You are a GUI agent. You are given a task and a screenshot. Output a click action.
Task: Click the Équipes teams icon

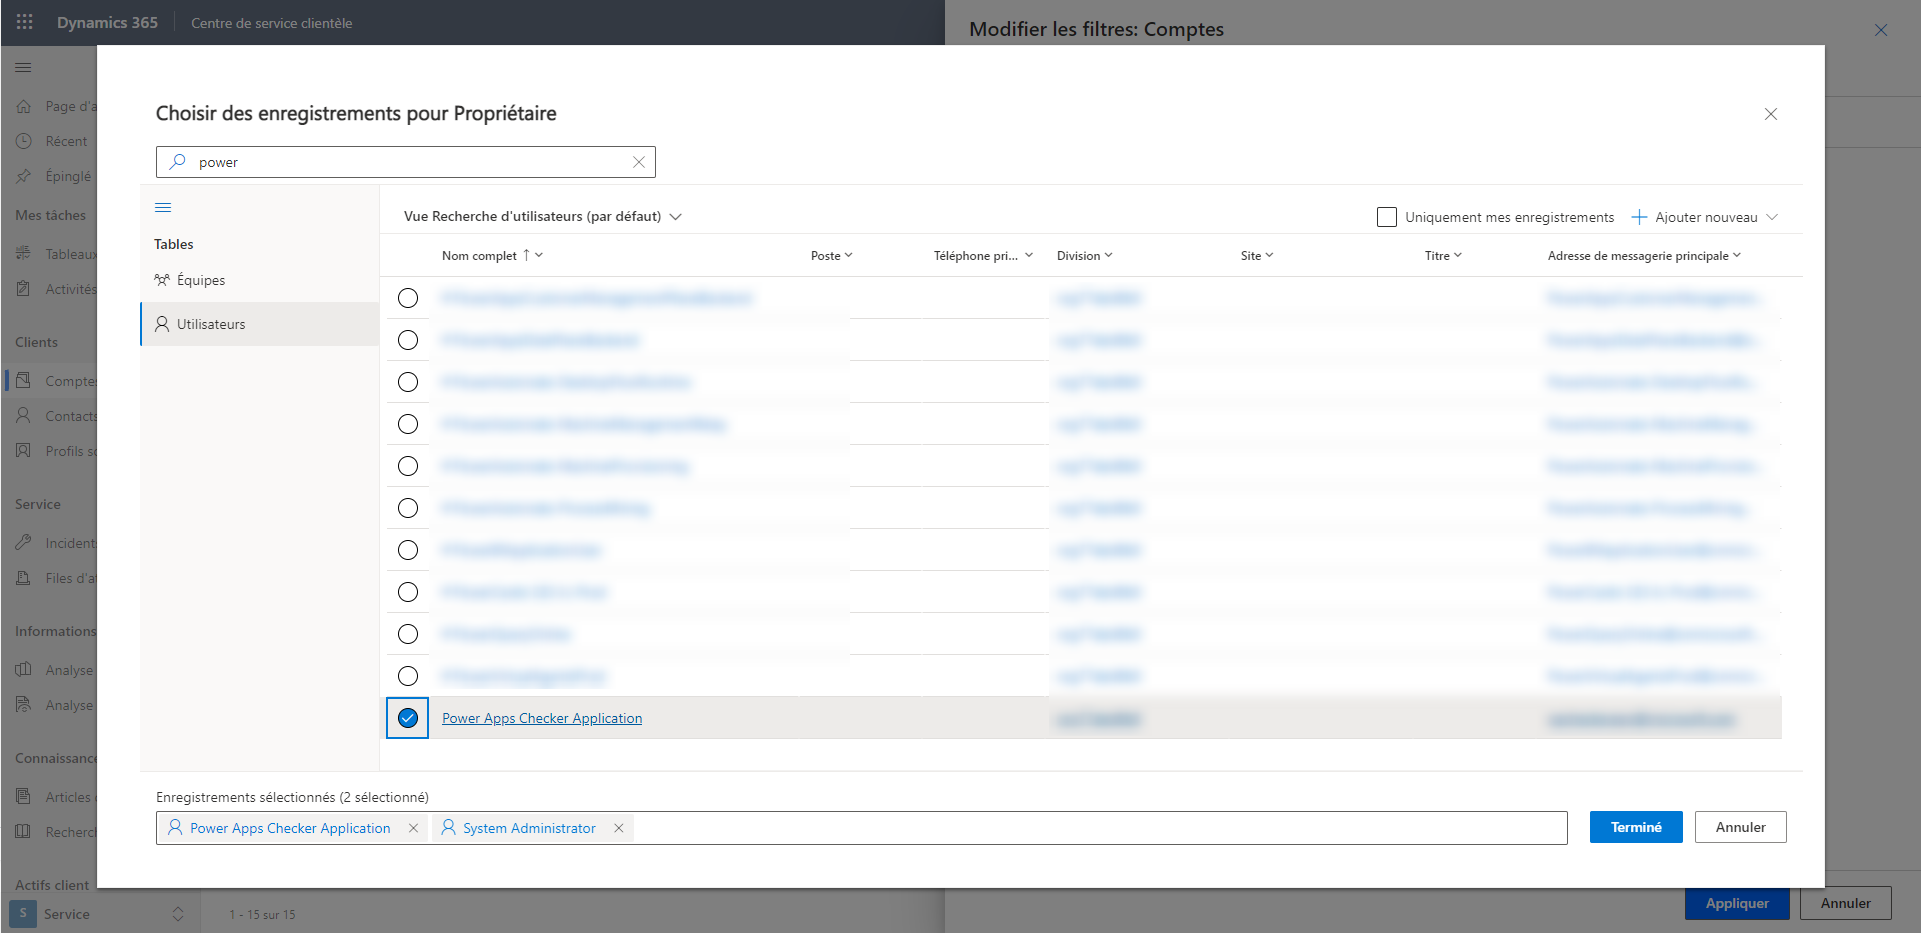pyautogui.click(x=162, y=280)
